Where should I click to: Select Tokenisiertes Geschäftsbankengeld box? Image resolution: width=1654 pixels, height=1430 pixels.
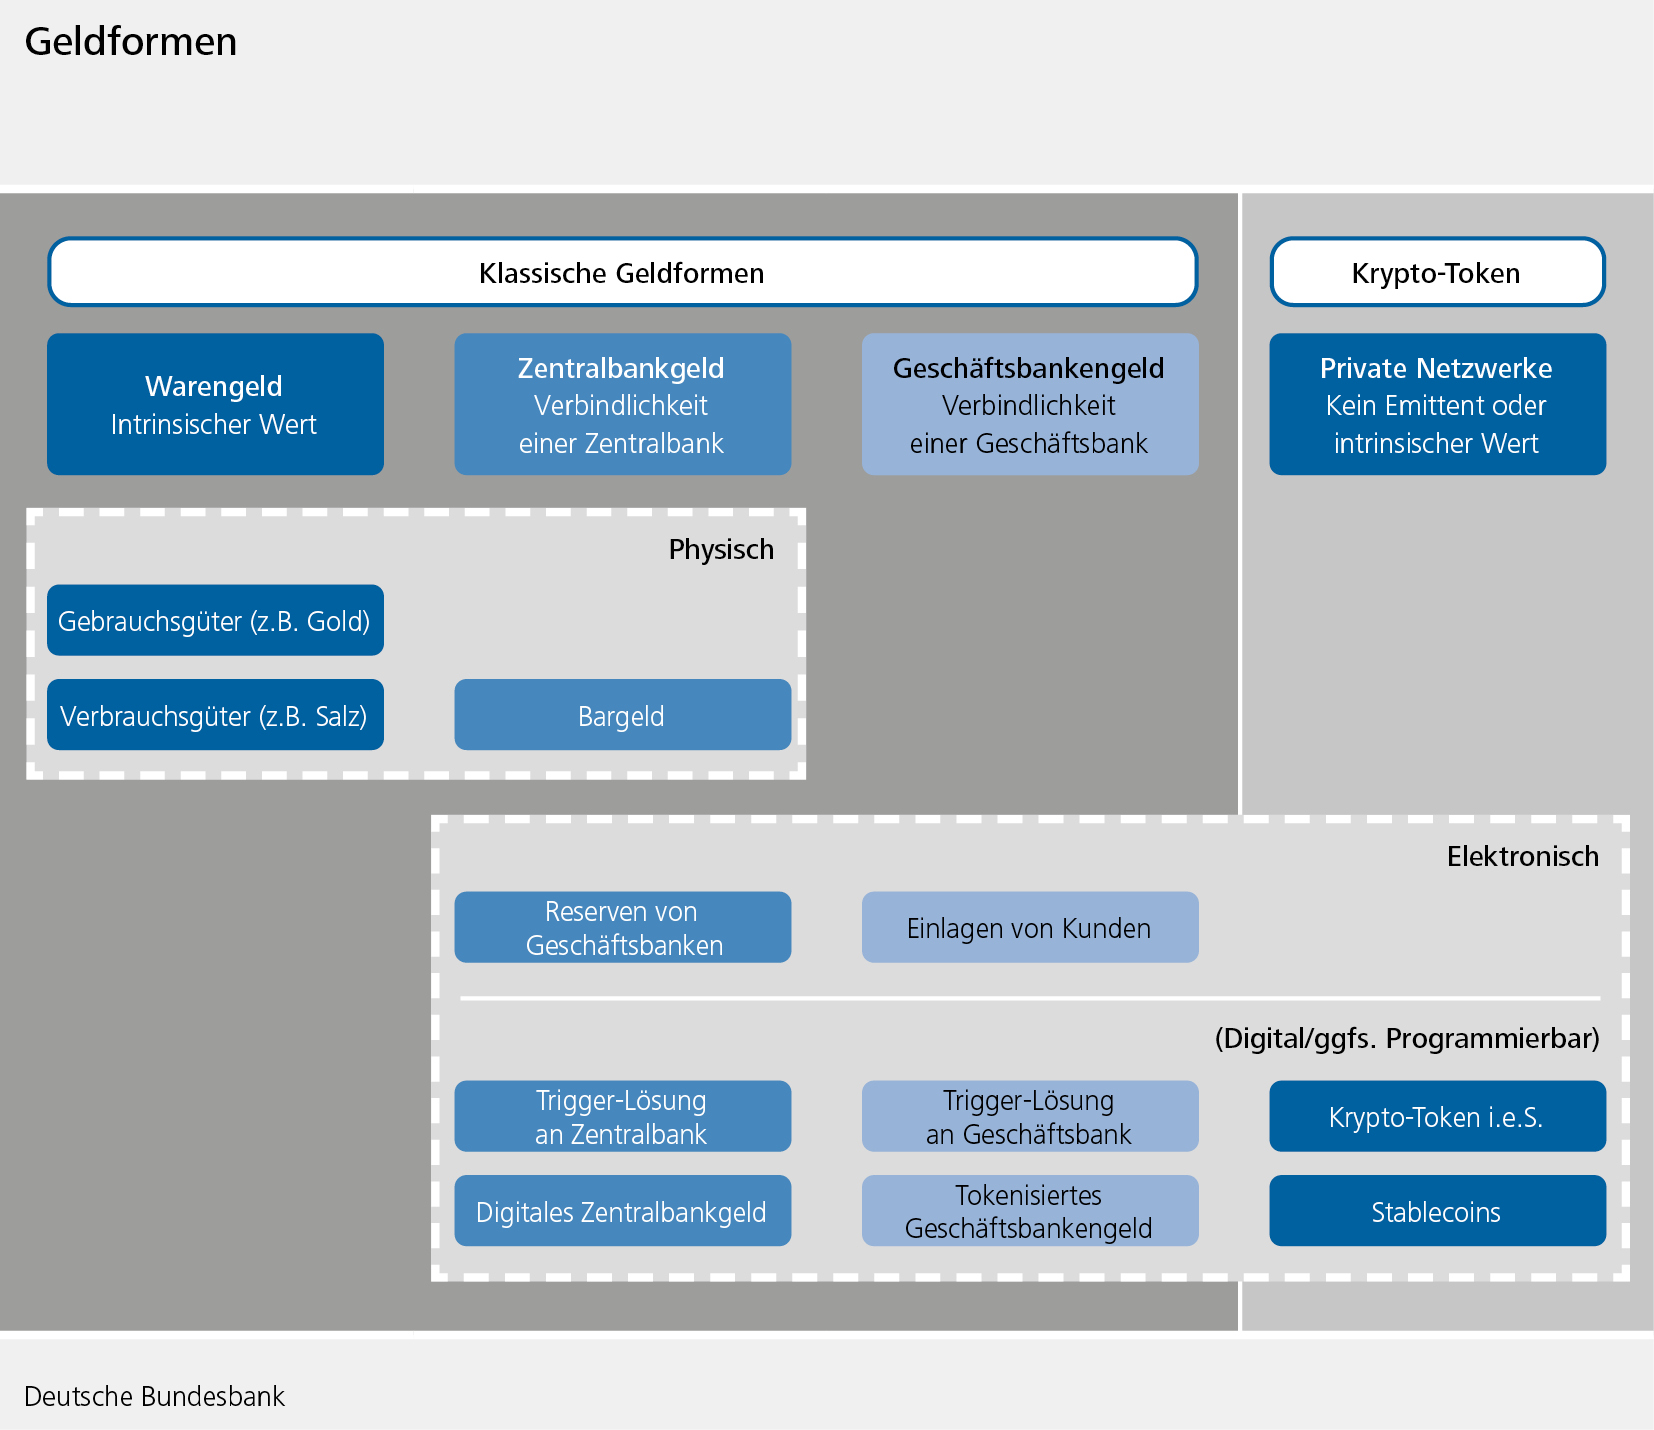tap(1029, 1211)
